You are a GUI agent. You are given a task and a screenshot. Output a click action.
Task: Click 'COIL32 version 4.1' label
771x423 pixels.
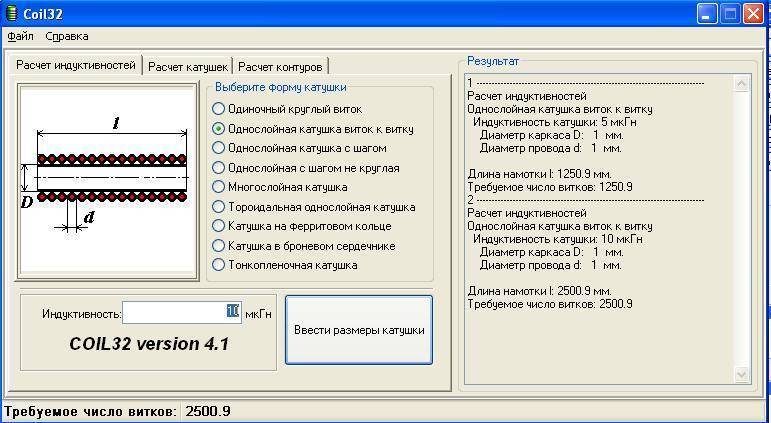pos(149,344)
